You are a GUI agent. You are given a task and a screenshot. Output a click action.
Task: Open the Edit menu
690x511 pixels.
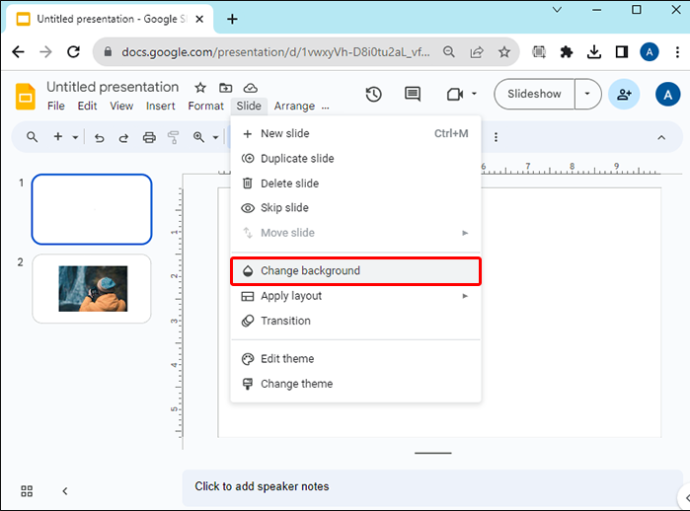click(x=87, y=106)
